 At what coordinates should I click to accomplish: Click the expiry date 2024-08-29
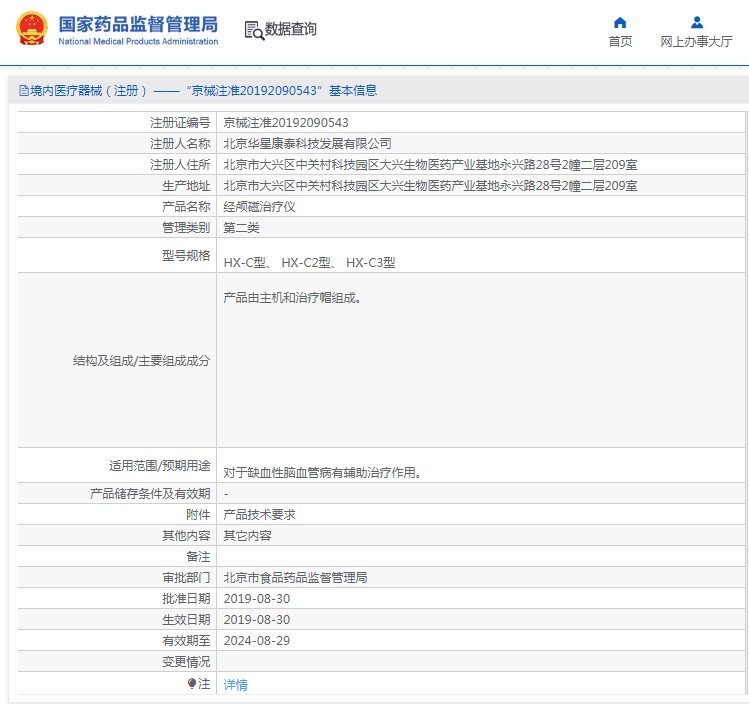(x=256, y=641)
